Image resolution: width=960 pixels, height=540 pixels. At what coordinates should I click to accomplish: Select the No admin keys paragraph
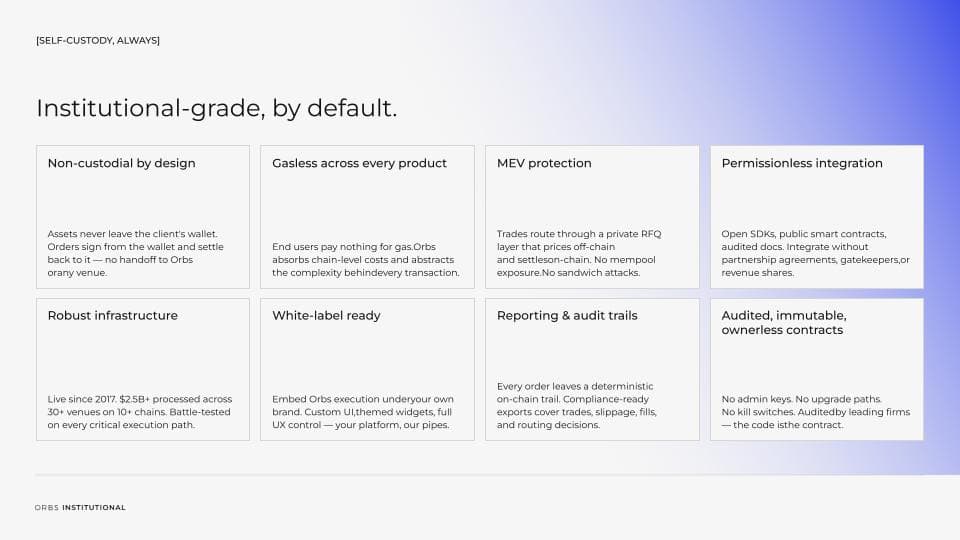point(816,412)
